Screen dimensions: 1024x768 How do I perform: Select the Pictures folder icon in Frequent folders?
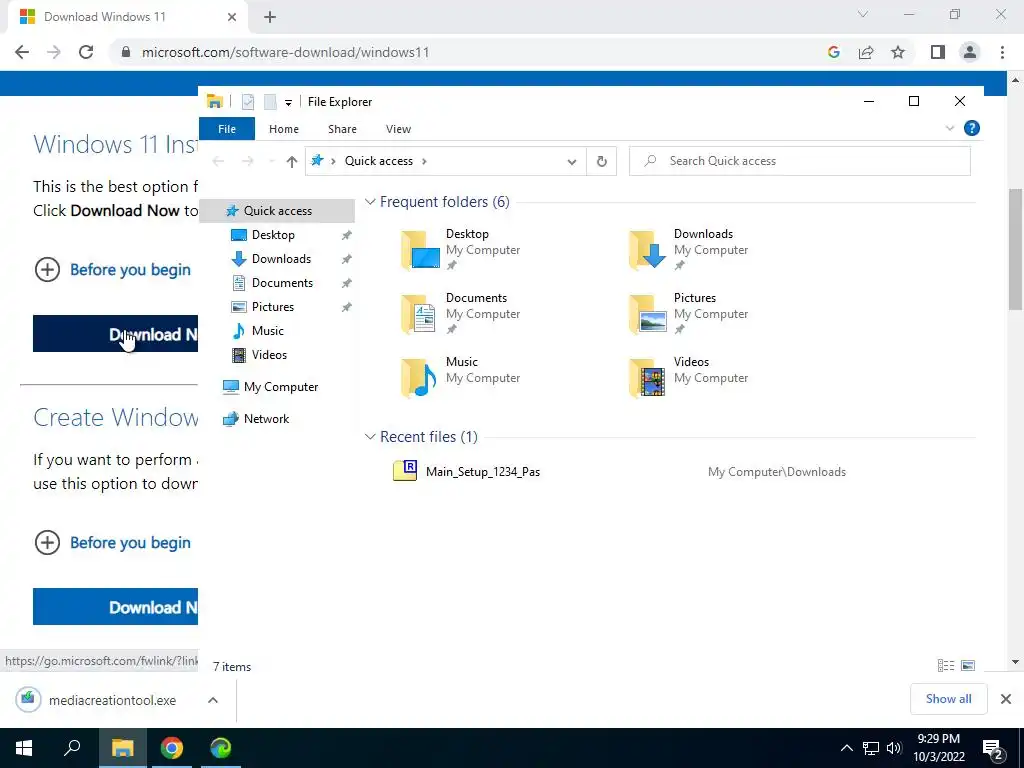647,313
